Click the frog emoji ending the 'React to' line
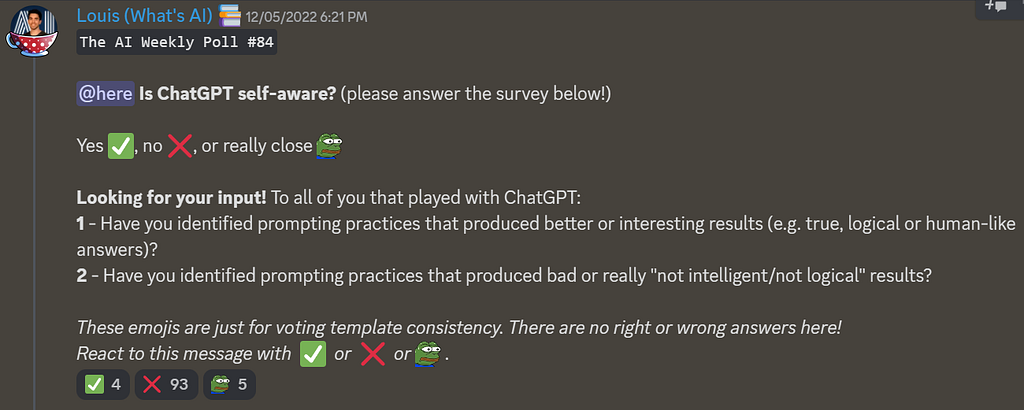 pyautogui.click(x=428, y=355)
